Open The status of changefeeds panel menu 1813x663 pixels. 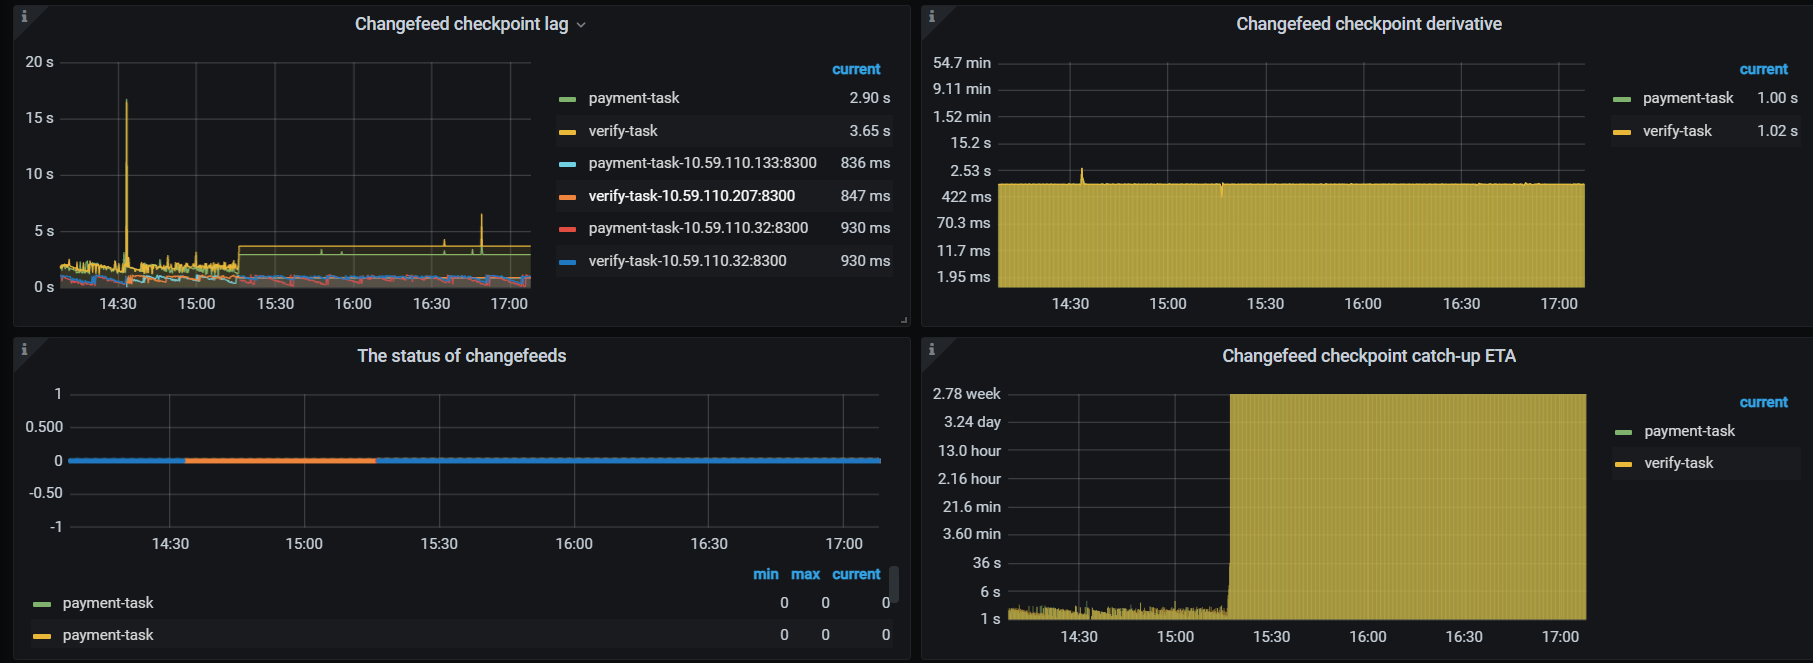(x=461, y=356)
